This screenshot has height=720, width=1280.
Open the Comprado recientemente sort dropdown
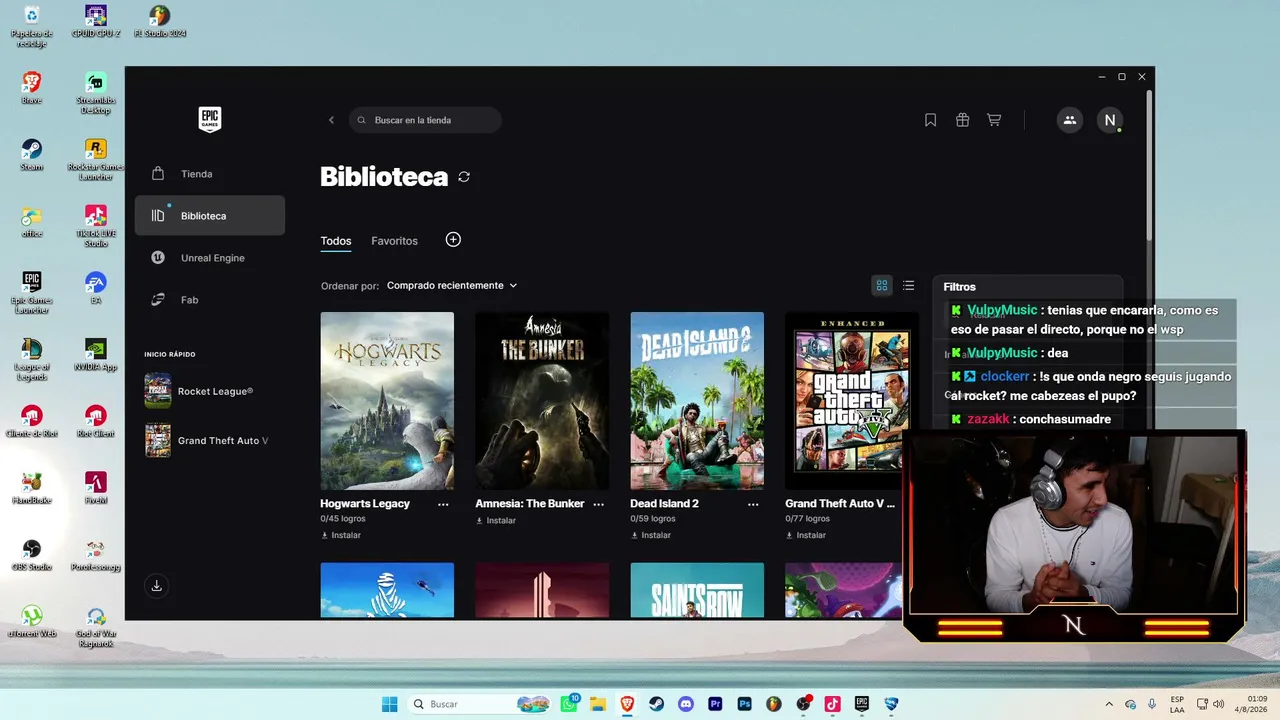click(452, 286)
